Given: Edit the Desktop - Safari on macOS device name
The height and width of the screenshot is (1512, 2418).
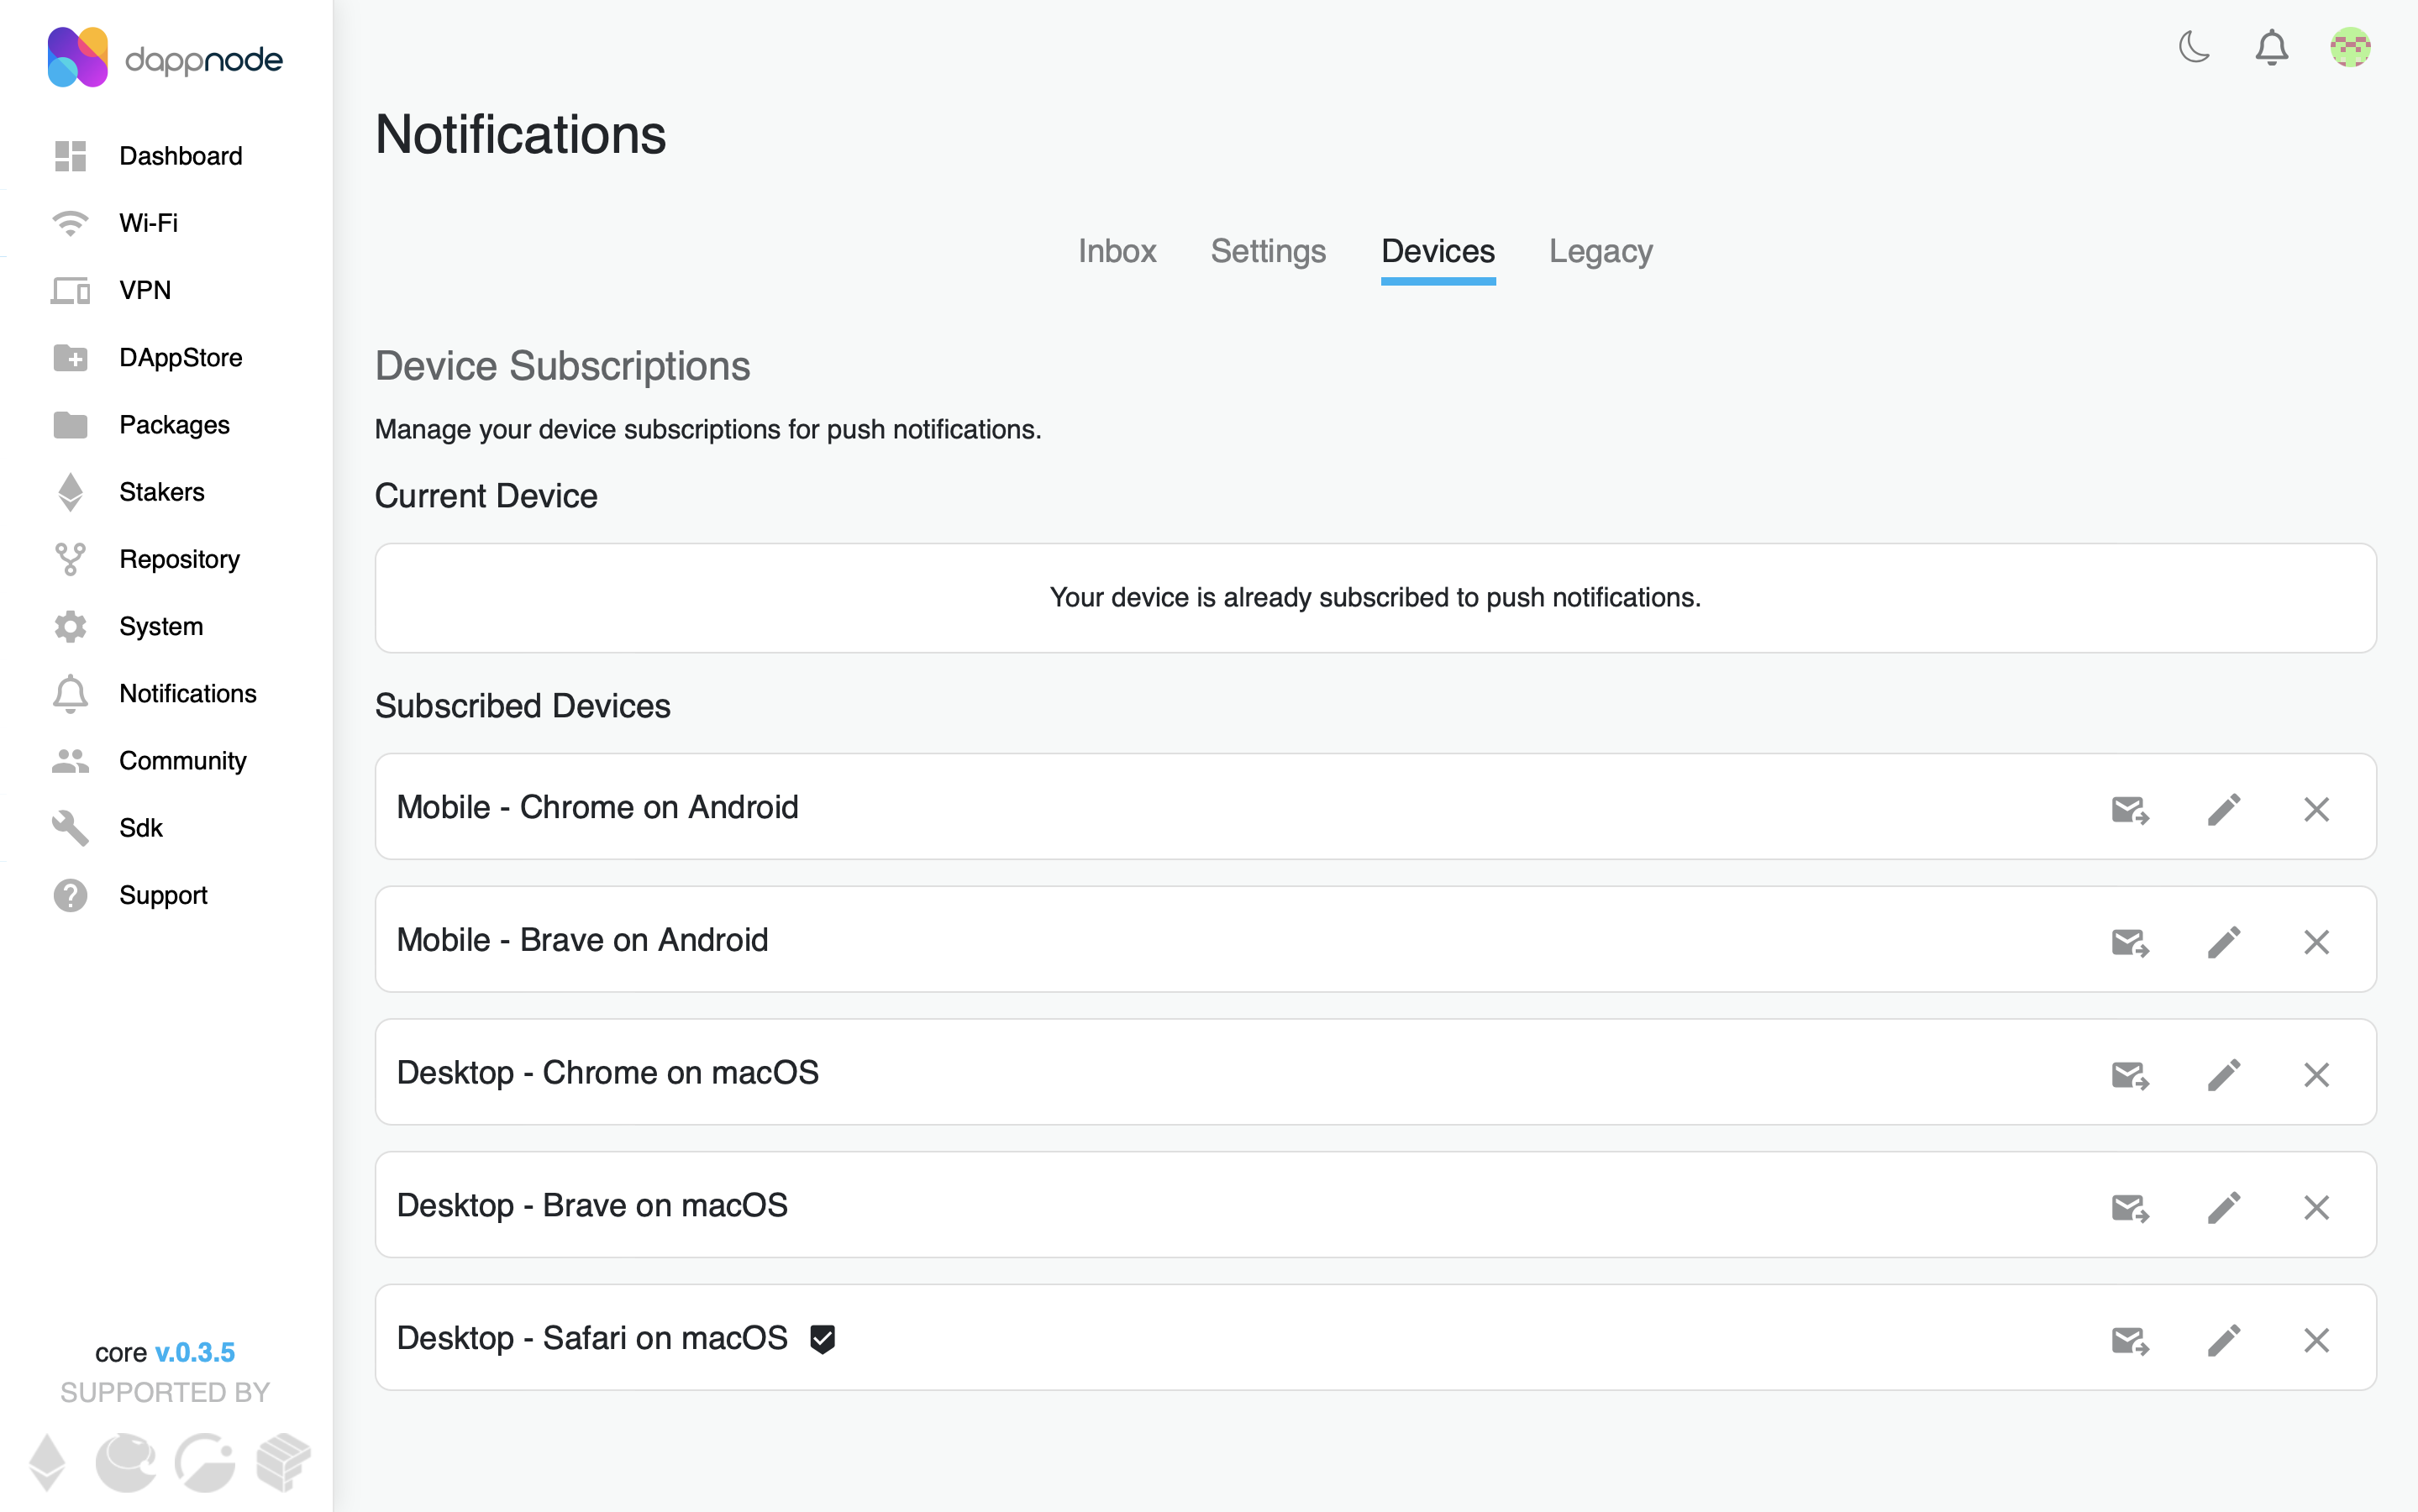Looking at the screenshot, I should (x=2224, y=1338).
